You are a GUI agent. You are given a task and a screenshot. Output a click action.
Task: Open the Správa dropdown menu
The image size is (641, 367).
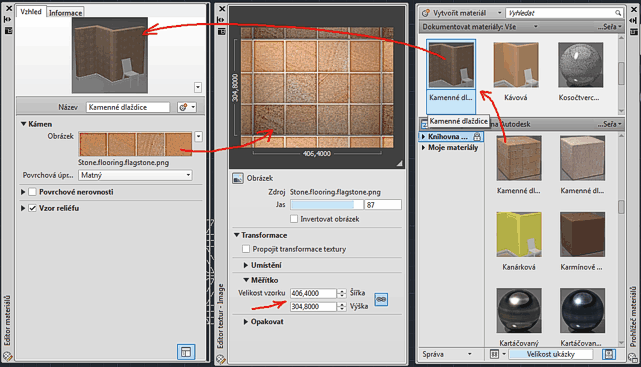point(447,354)
